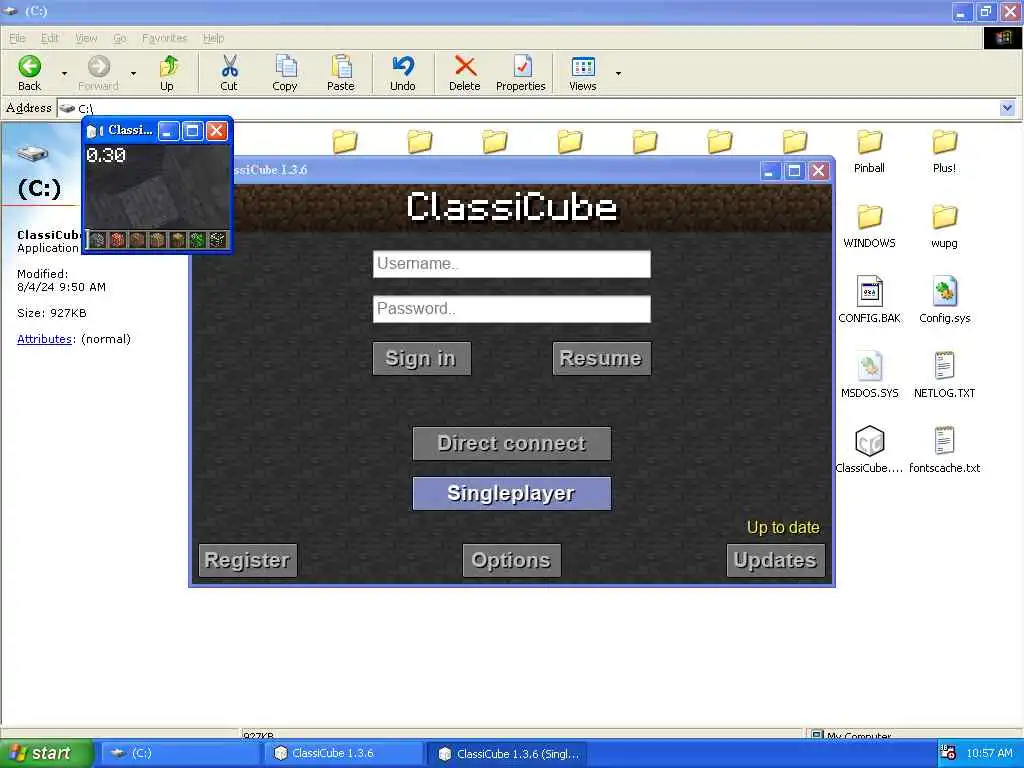The width and height of the screenshot is (1024, 768).
Task: Switch to ClassiCube 1.3.6 (Singl… taskbar button
Action: point(508,753)
